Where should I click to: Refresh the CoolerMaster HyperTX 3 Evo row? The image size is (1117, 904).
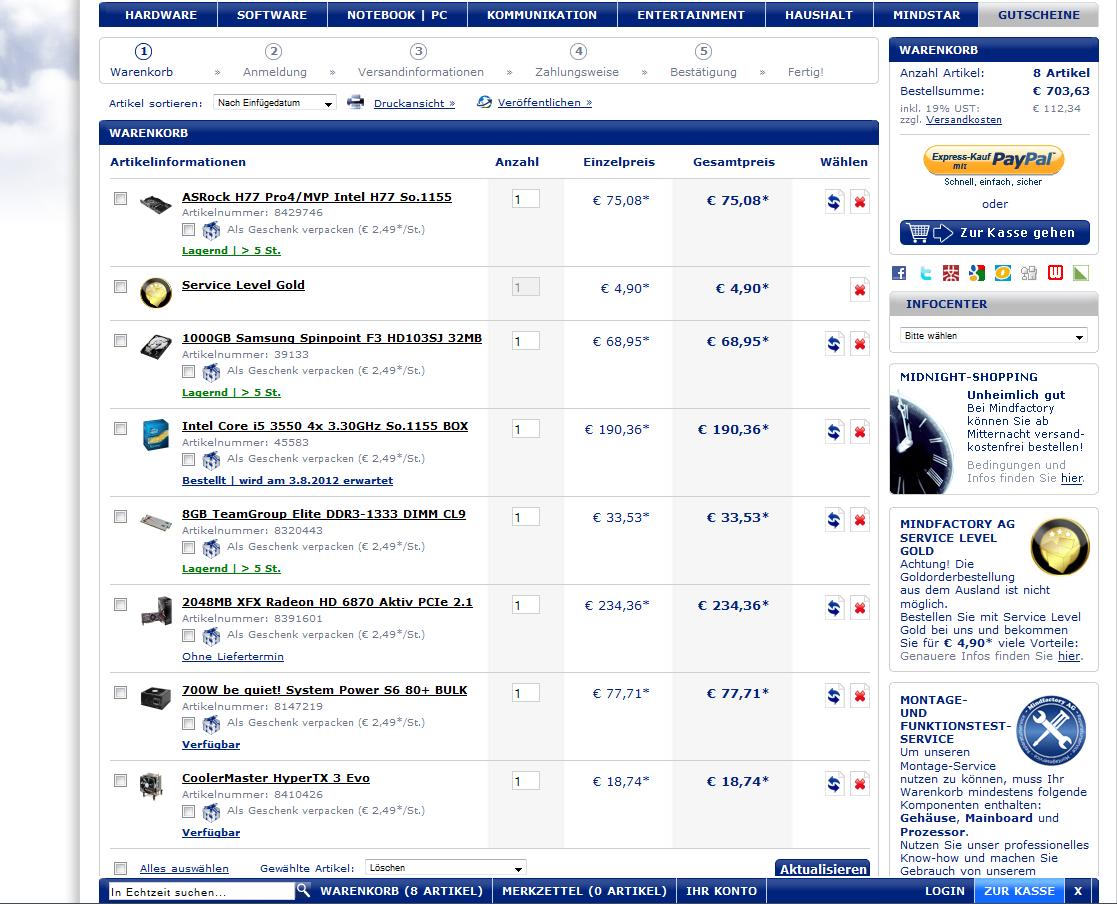pyautogui.click(x=834, y=784)
